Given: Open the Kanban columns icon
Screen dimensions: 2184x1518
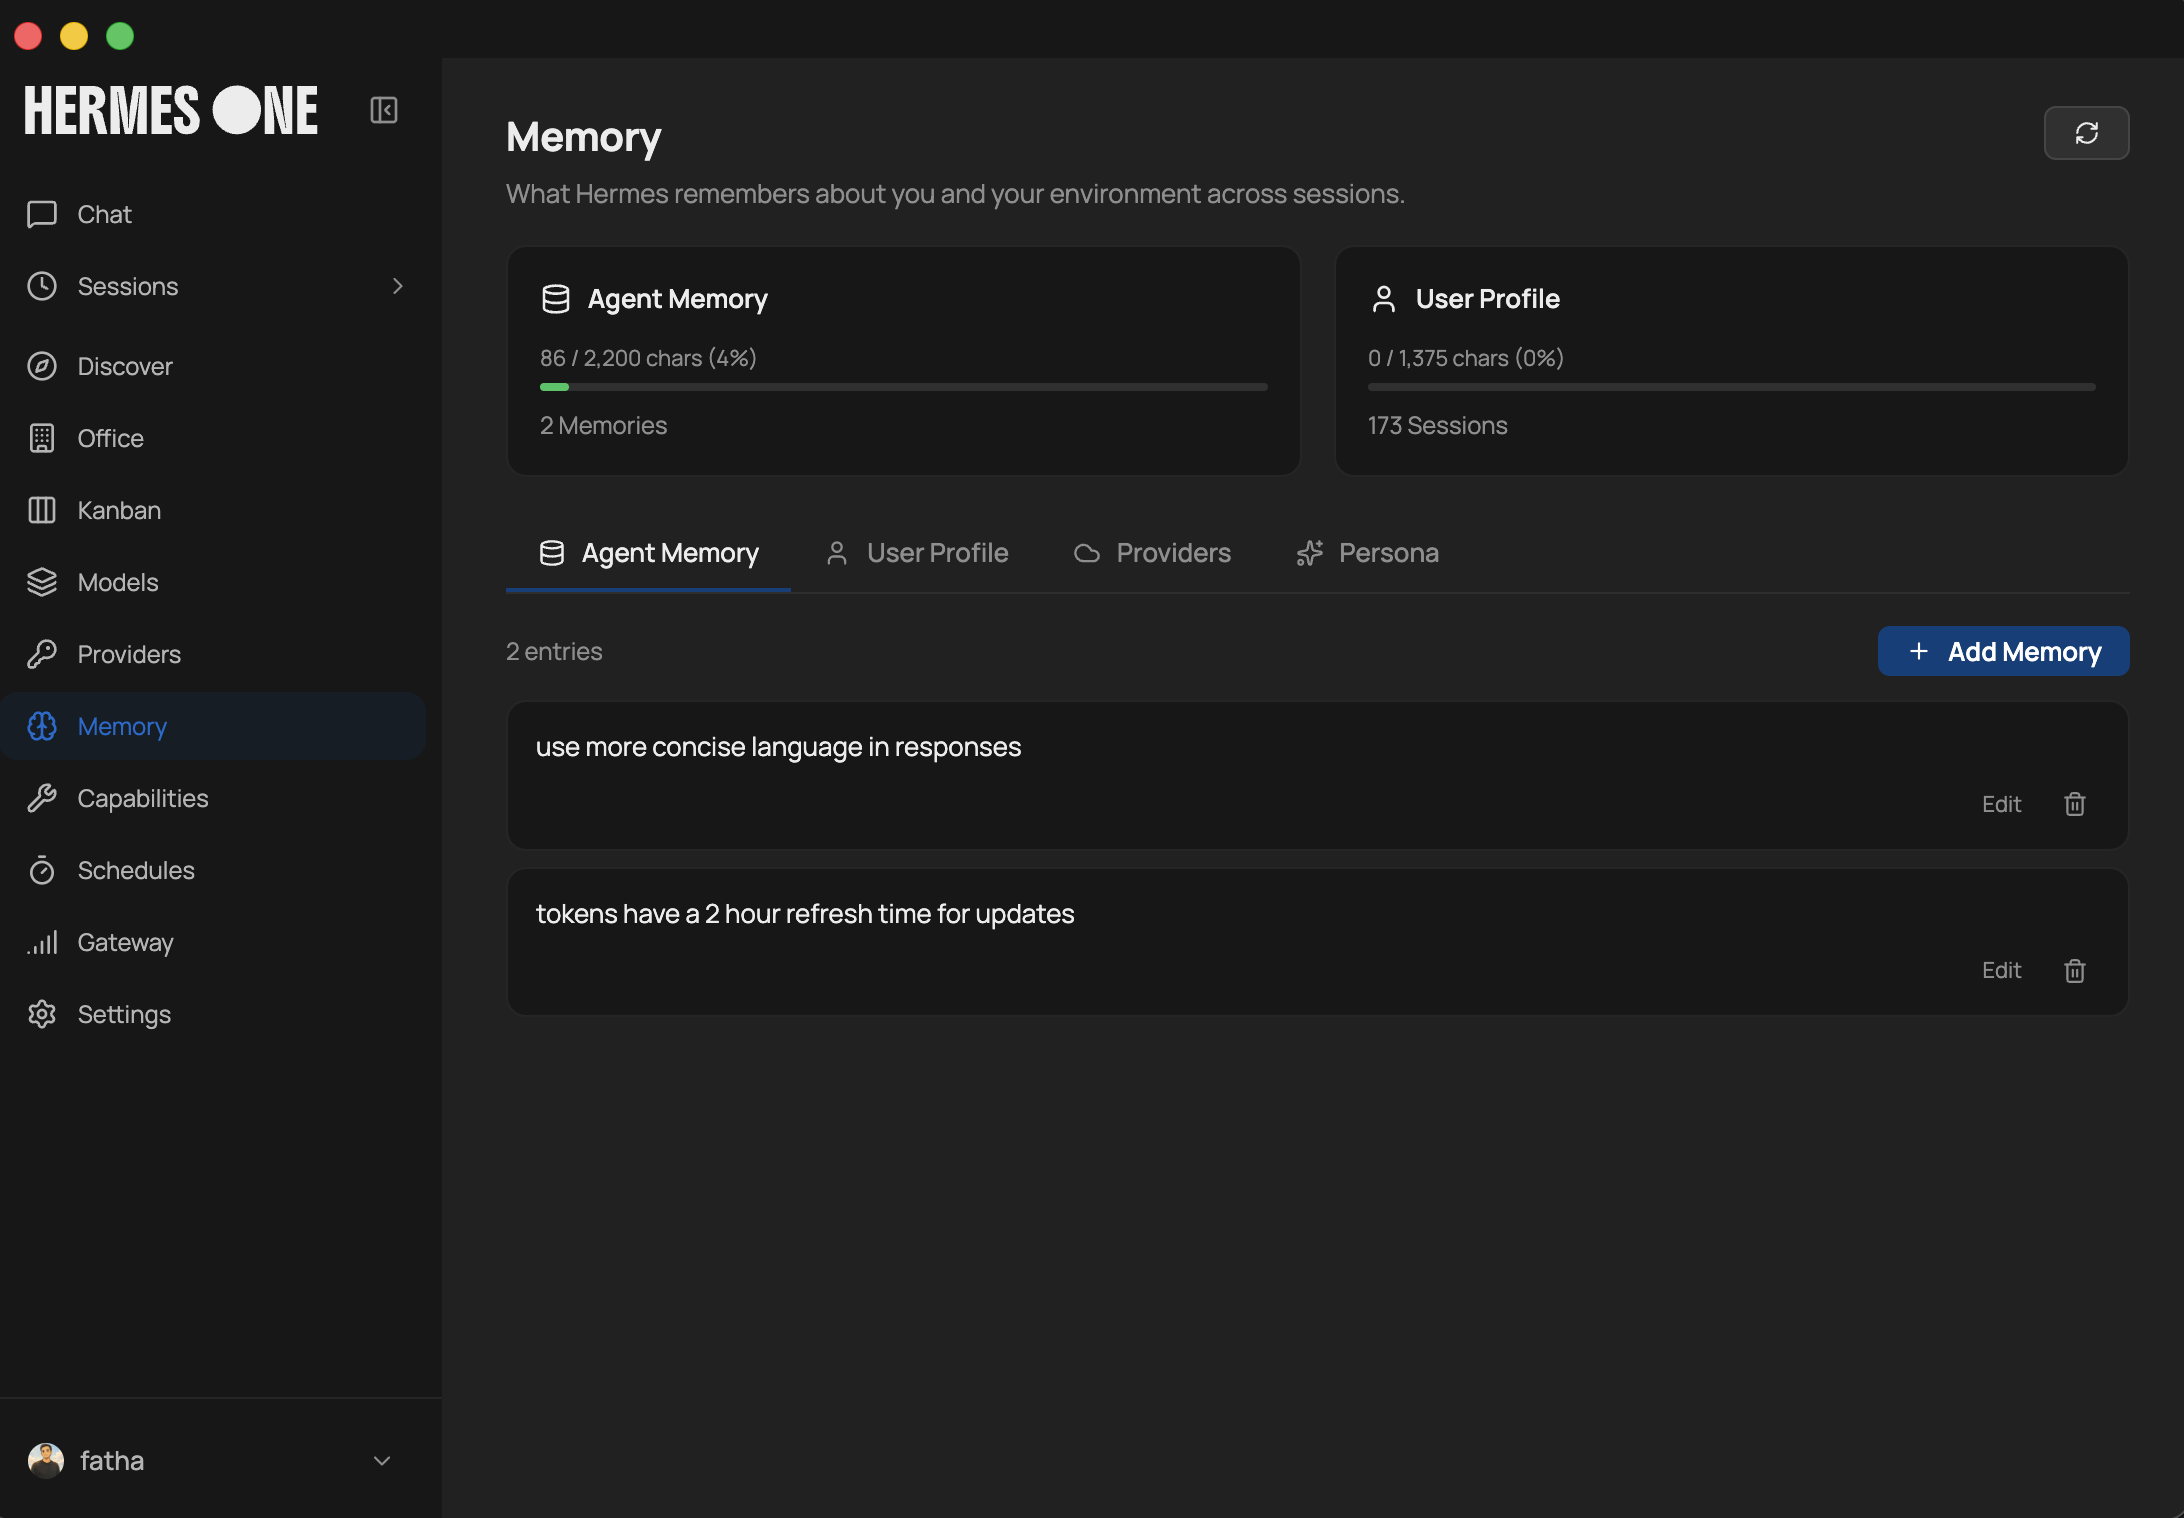Looking at the screenshot, I should 42,510.
